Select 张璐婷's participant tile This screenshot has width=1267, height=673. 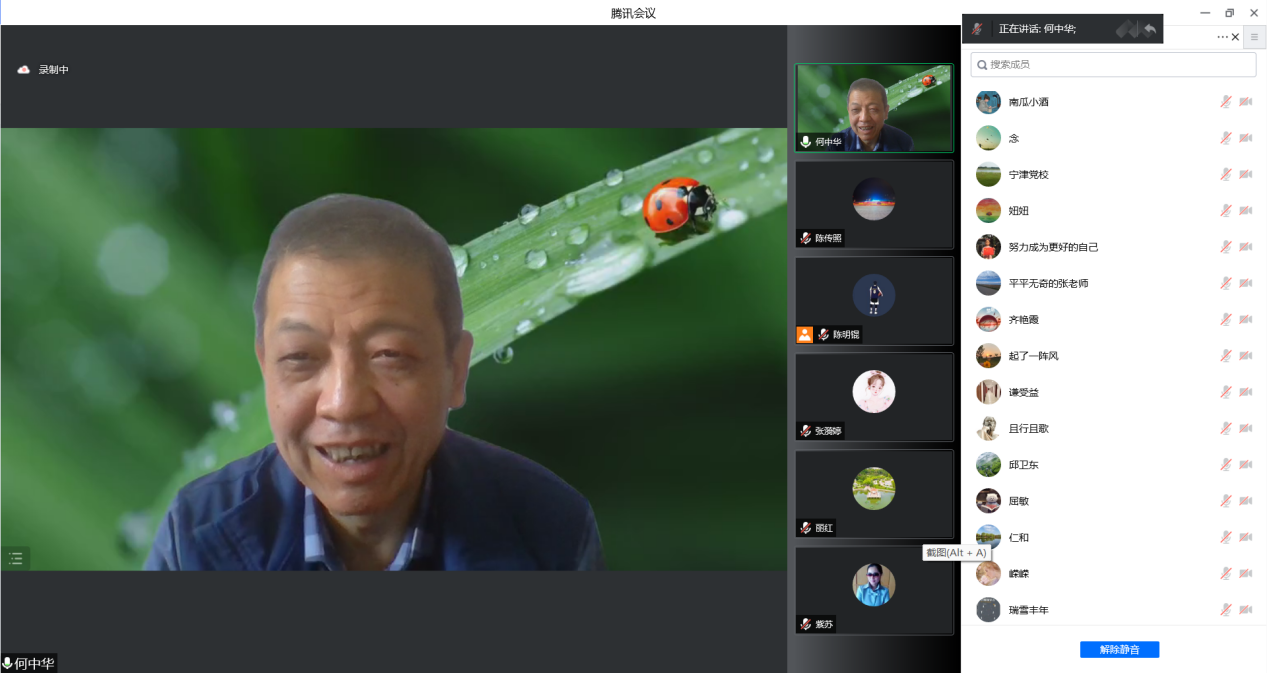(x=874, y=397)
